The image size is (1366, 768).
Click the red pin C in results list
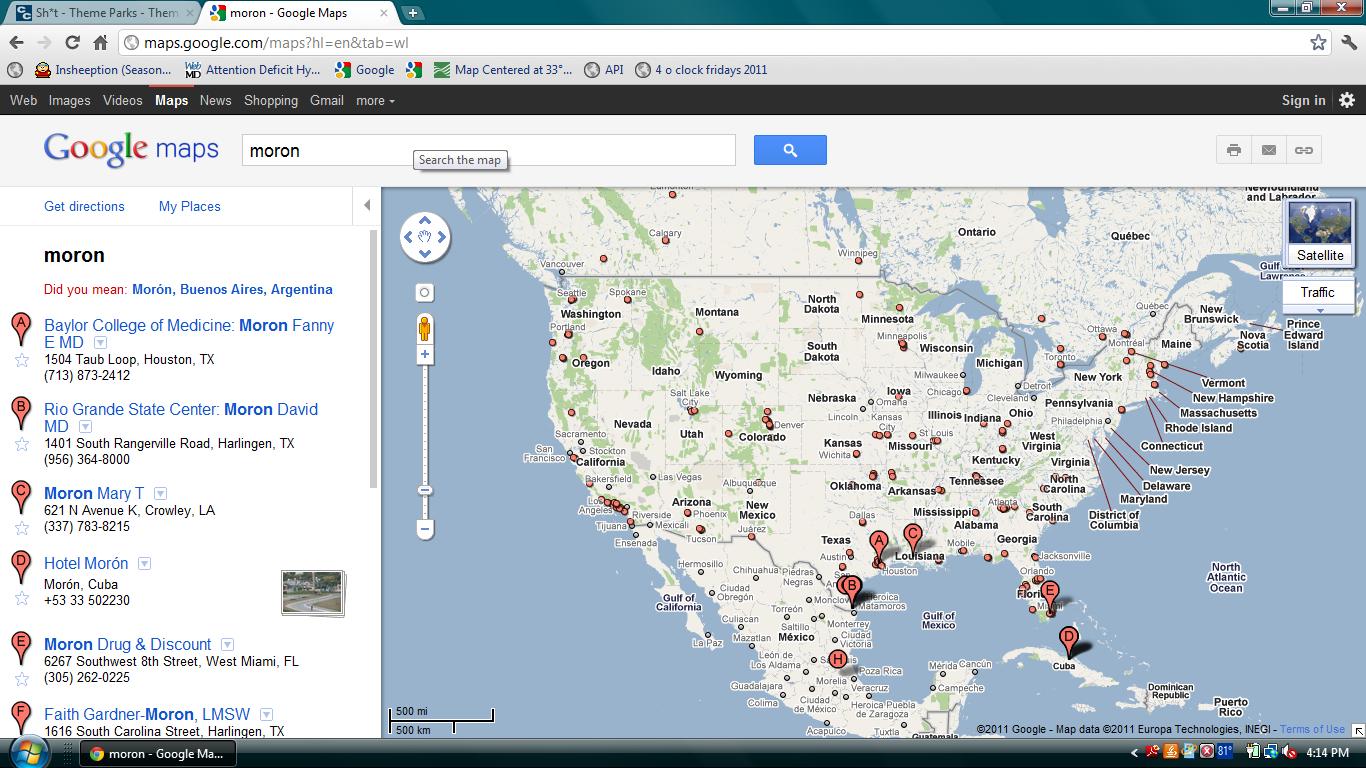(20, 497)
